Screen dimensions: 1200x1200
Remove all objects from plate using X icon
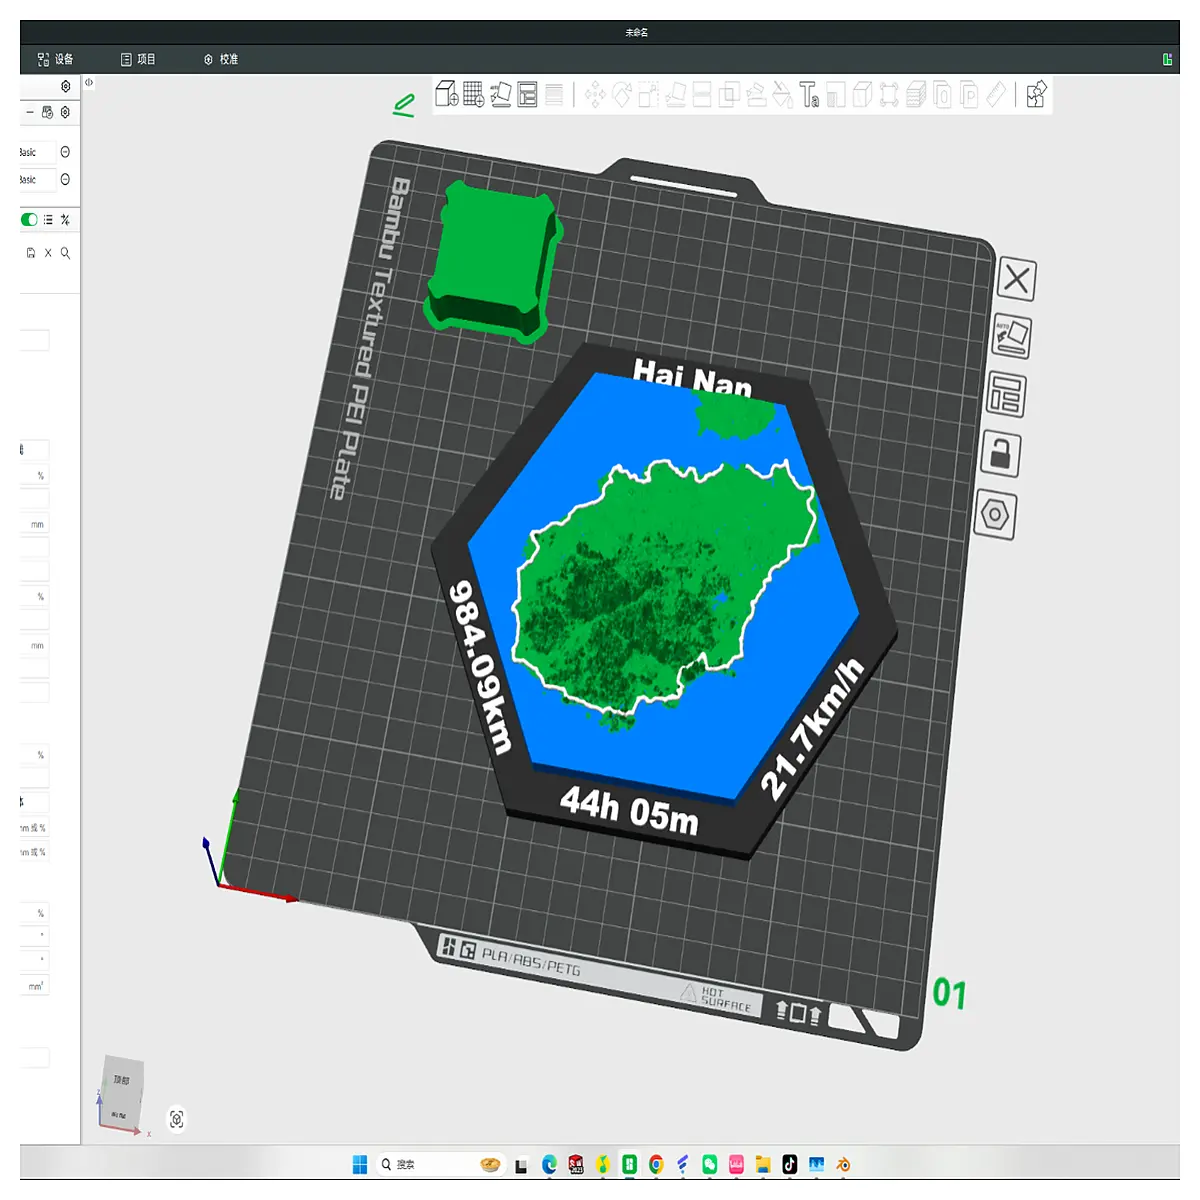[1016, 279]
